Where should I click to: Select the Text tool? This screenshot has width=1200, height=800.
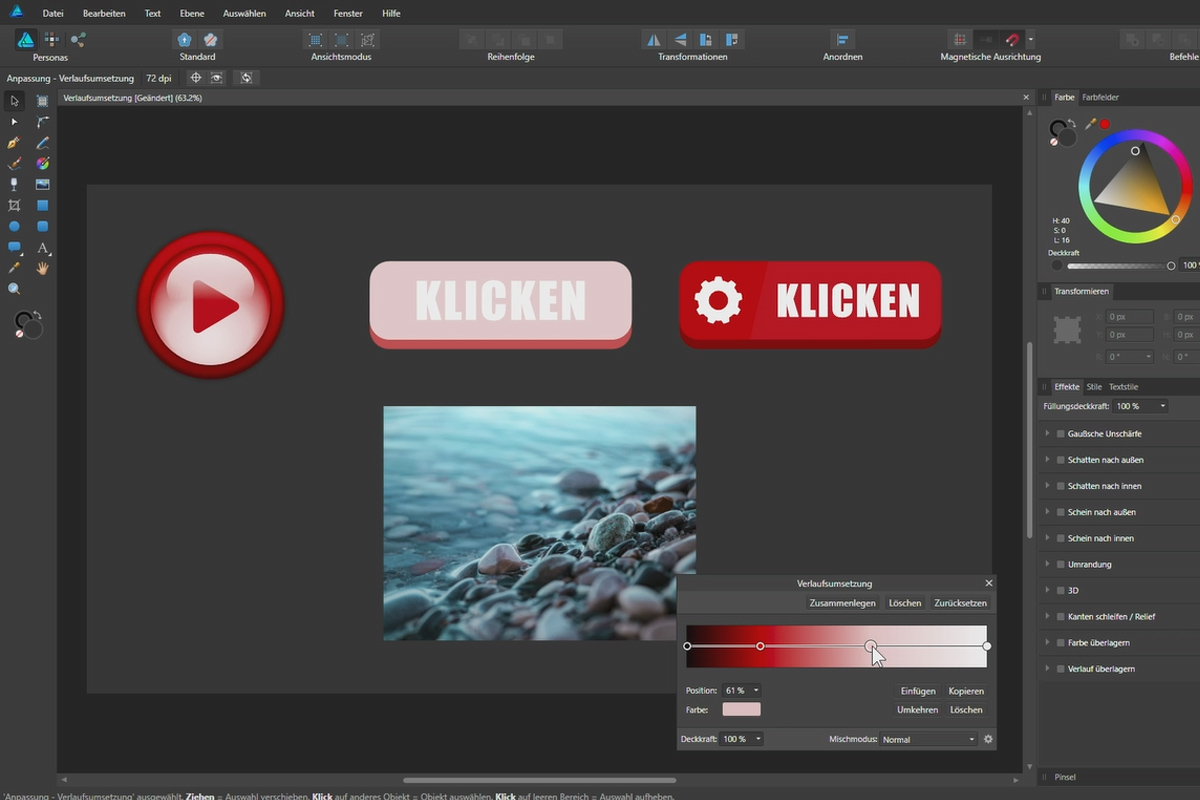pyautogui.click(x=41, y=248)
